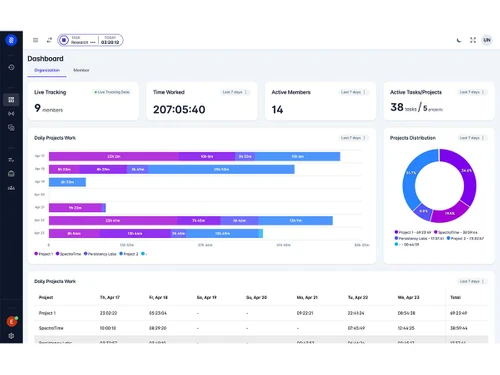Click the Tu, Apr 22 column header

pyautogui.click(x=358, y=297)
